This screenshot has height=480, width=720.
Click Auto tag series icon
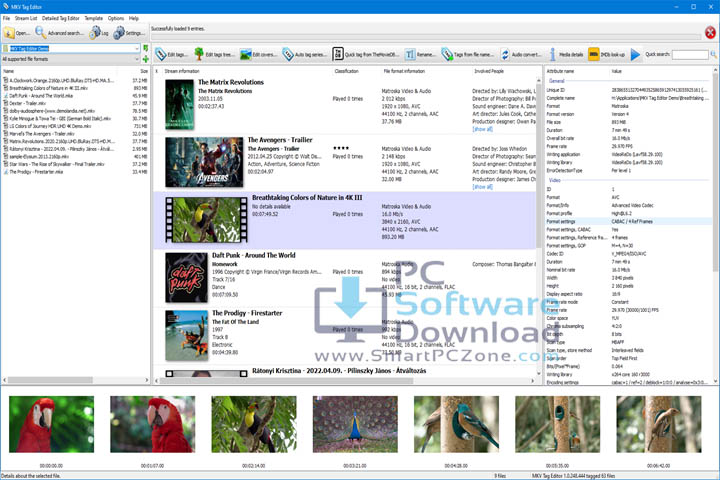[x=288, y=54]
